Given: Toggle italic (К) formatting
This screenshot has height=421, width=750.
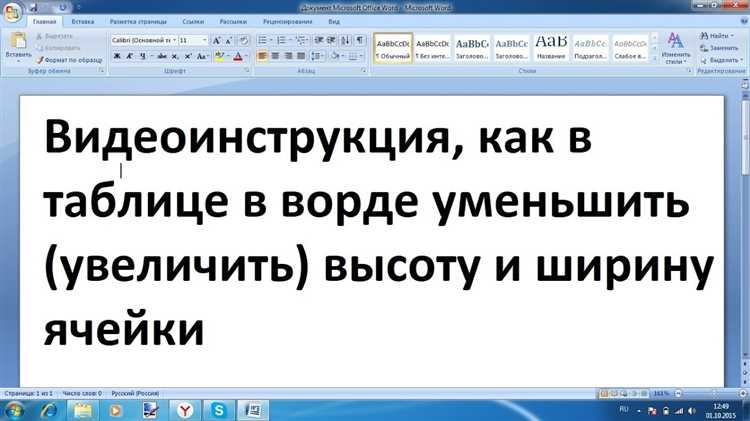Looking at the screenshot, I should tap(129, 56).
